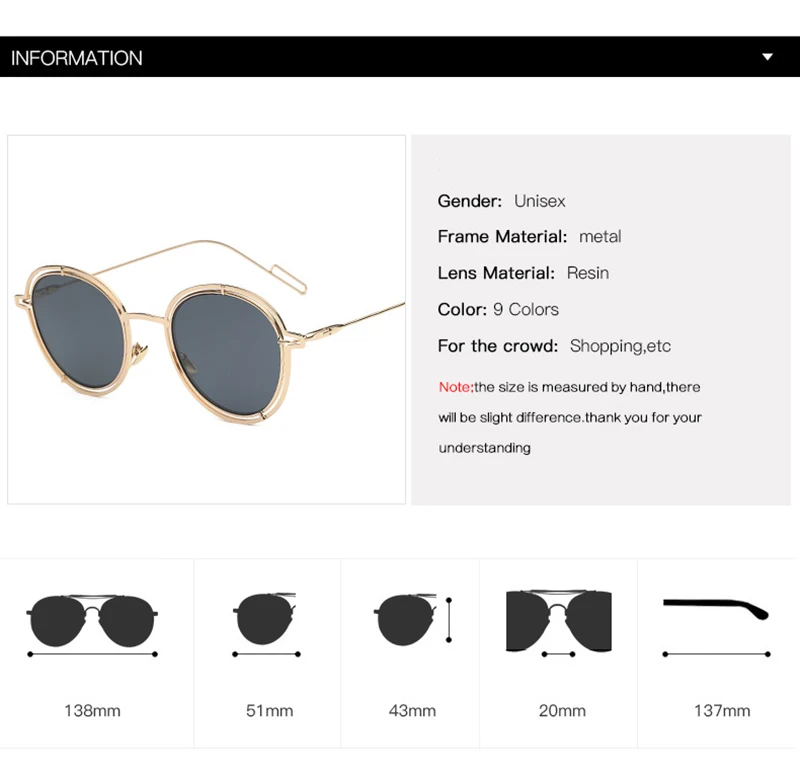Select the 51mm lens width label

(269, 710)
